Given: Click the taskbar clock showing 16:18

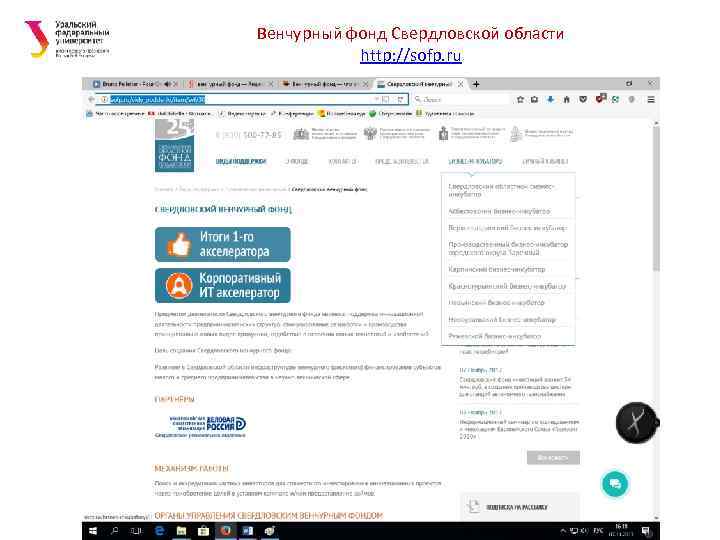Looking at the screenshot, I should (x=621, y=531).
